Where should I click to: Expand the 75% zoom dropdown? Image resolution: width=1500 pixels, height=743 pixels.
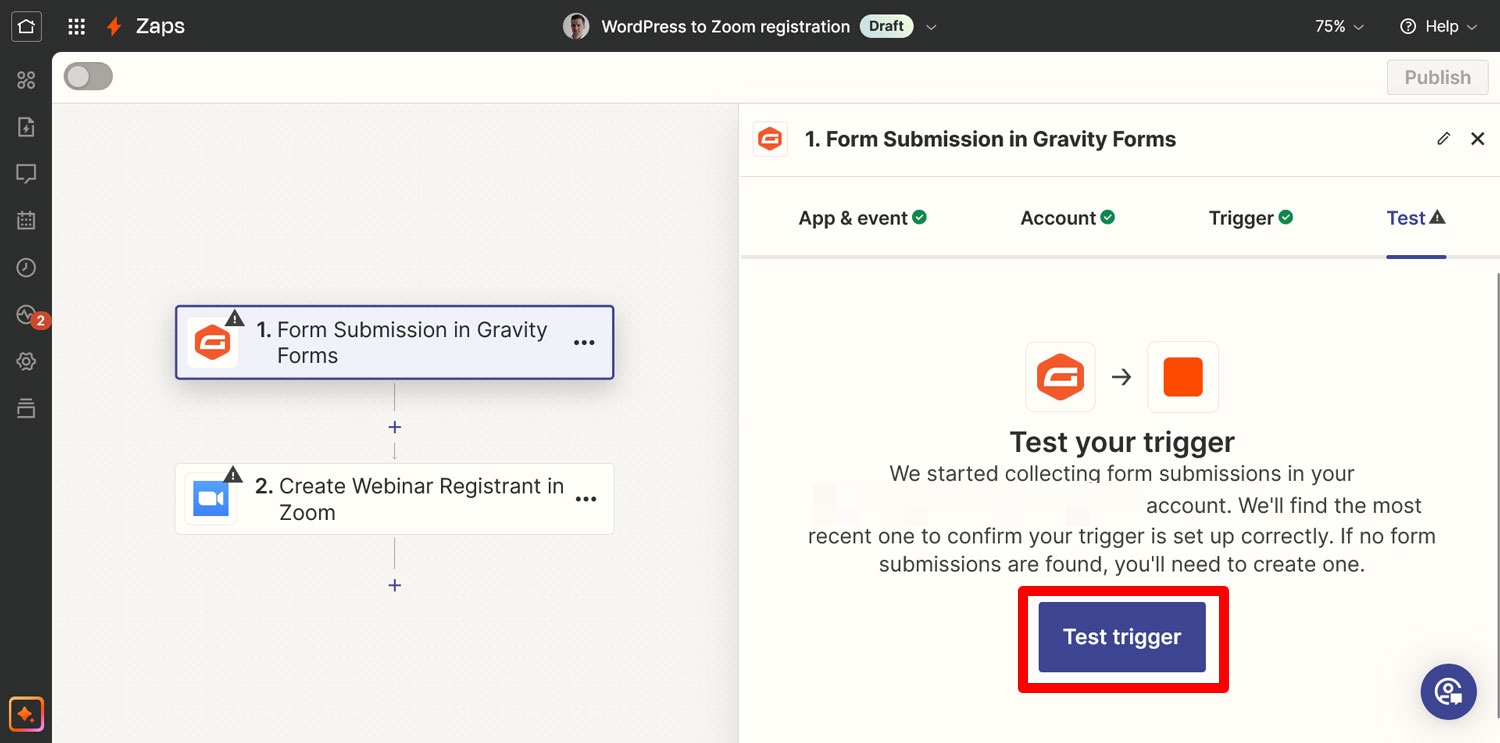pos(1339,27)
